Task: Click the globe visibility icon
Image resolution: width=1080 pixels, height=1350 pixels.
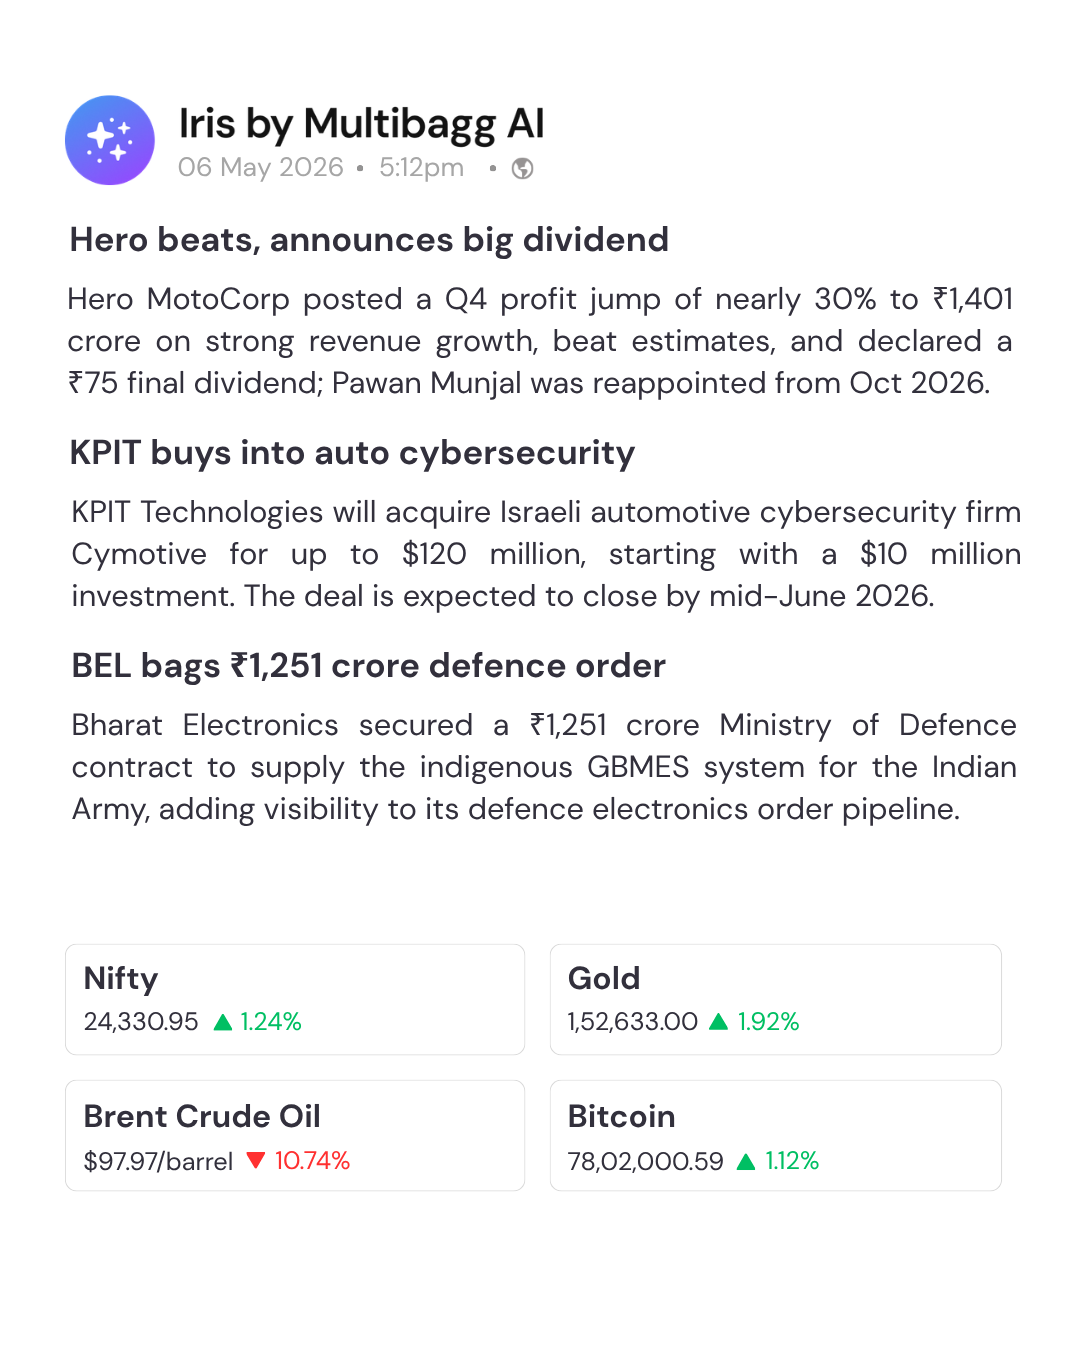Action: tap(522, 168)
